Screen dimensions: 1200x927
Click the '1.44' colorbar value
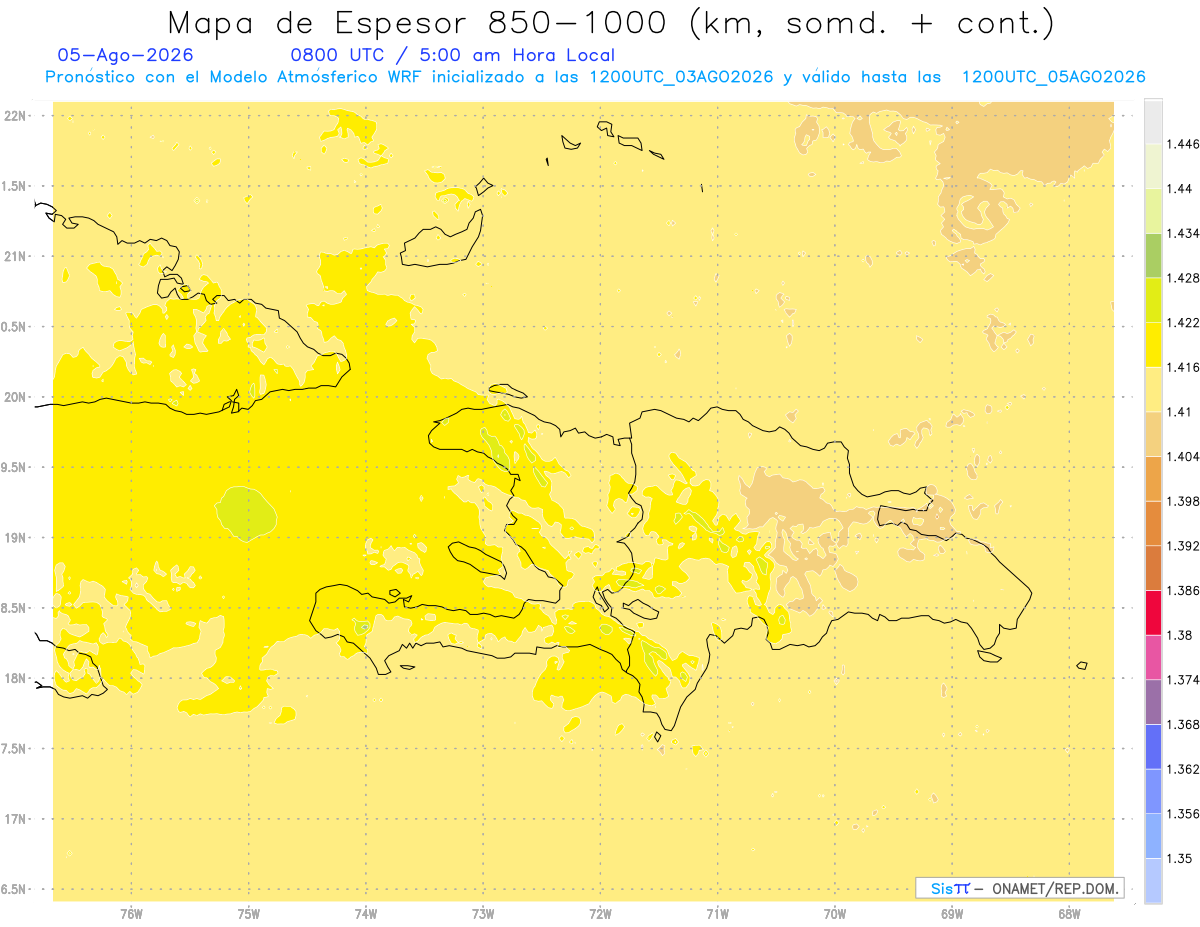pyautogui.click(x=1180, y=189)
